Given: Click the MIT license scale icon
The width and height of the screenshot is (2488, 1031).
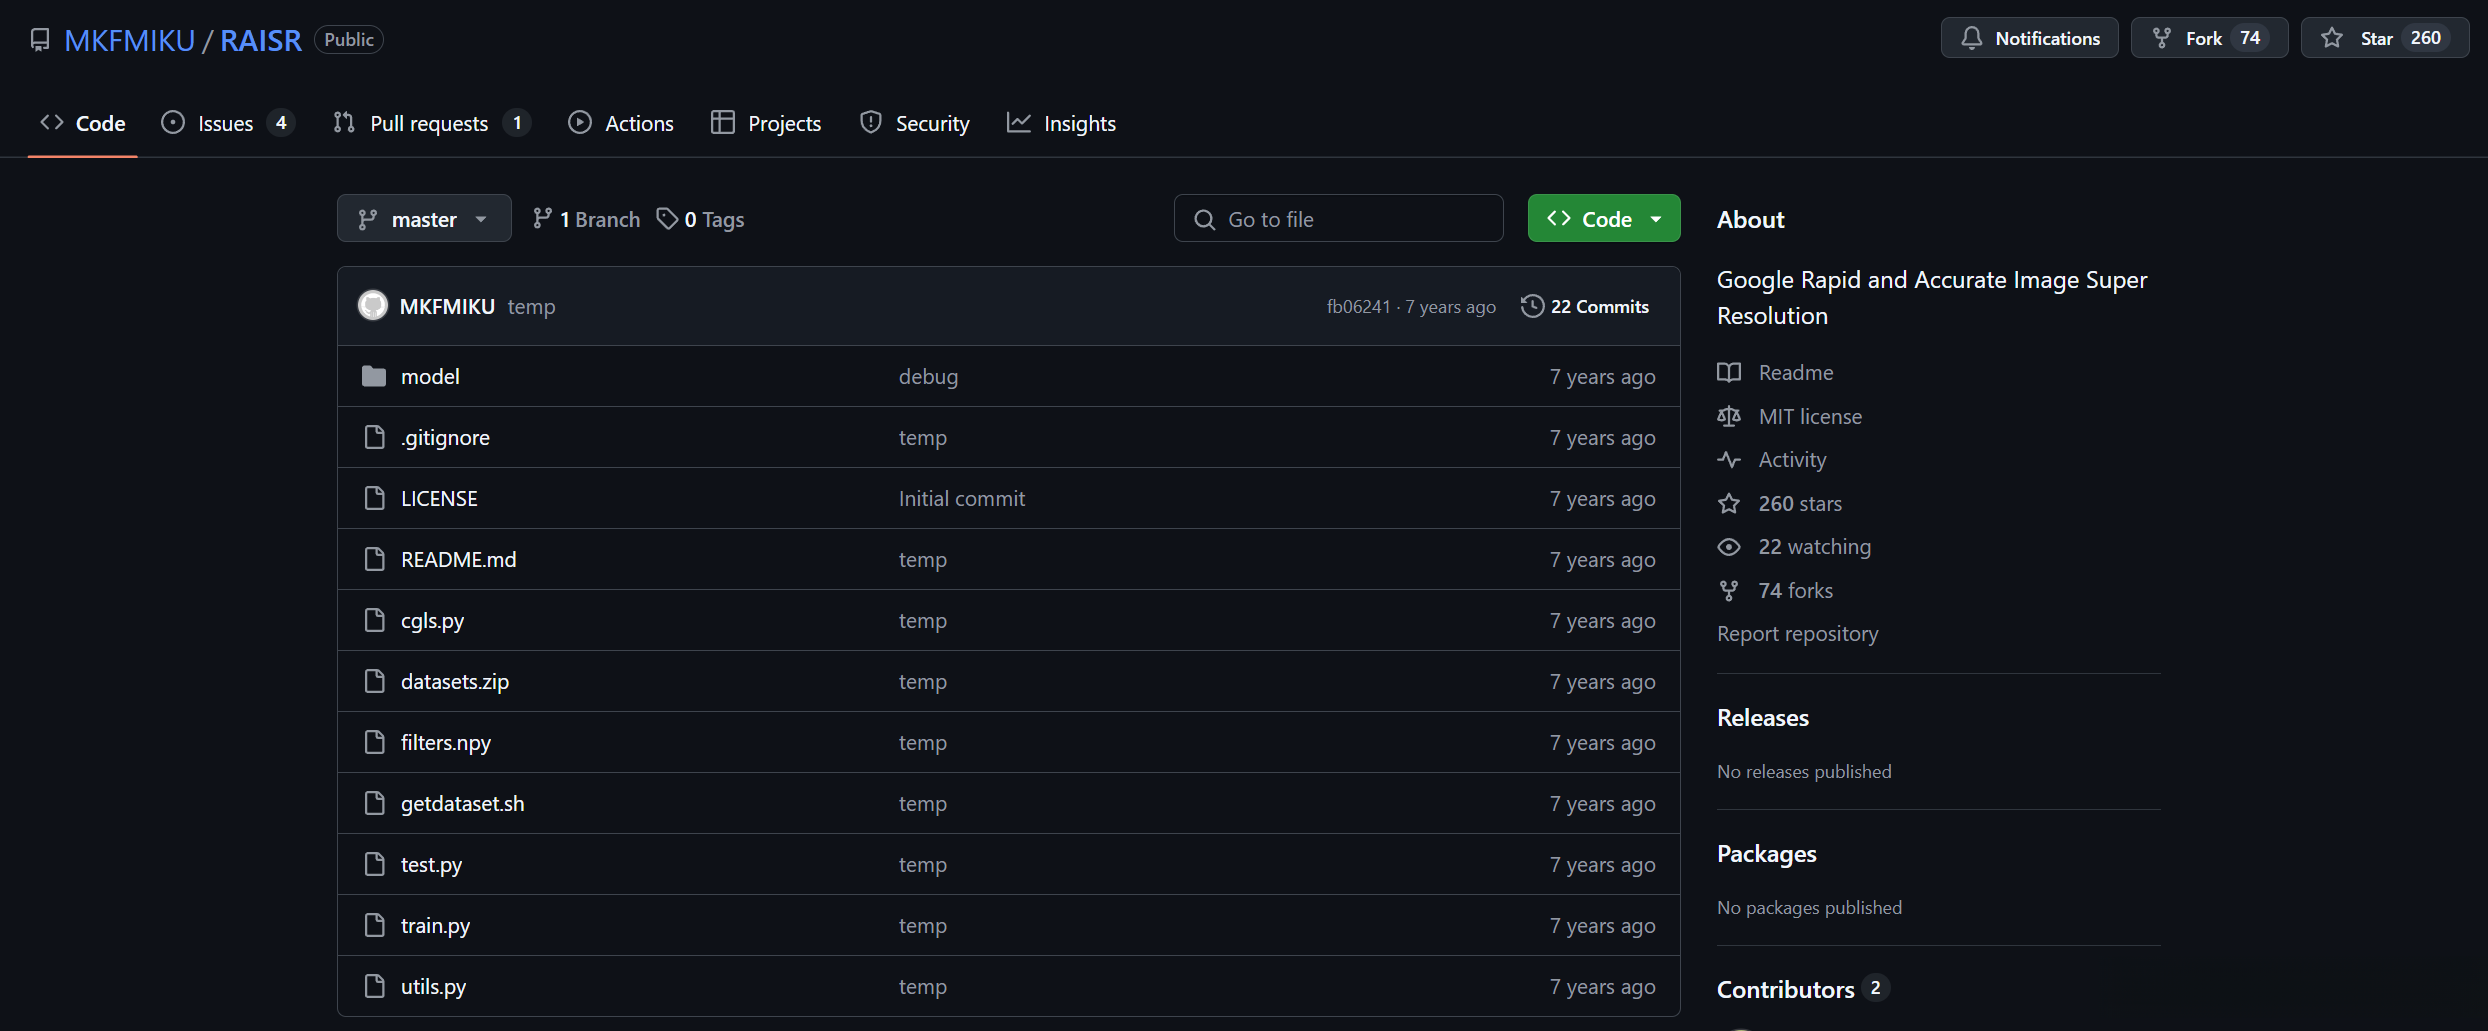Looking at the screenshot, I should [x=1729, y=416].
